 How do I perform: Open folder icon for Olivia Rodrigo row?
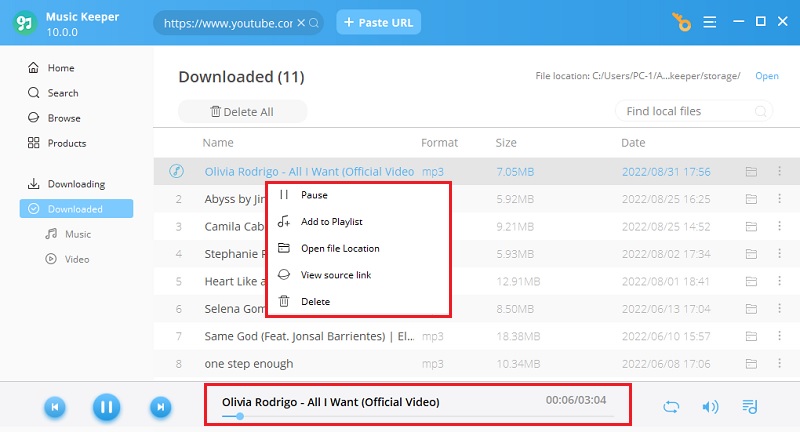pyautogui.click(x=751, y=171)
